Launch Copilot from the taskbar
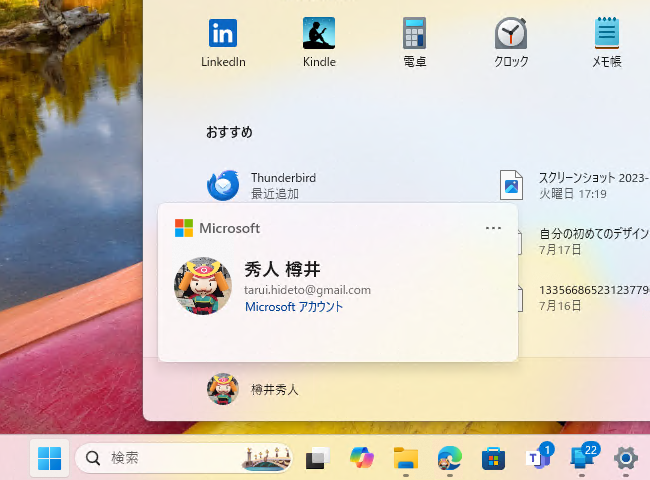650x480 pixels. 362,458
